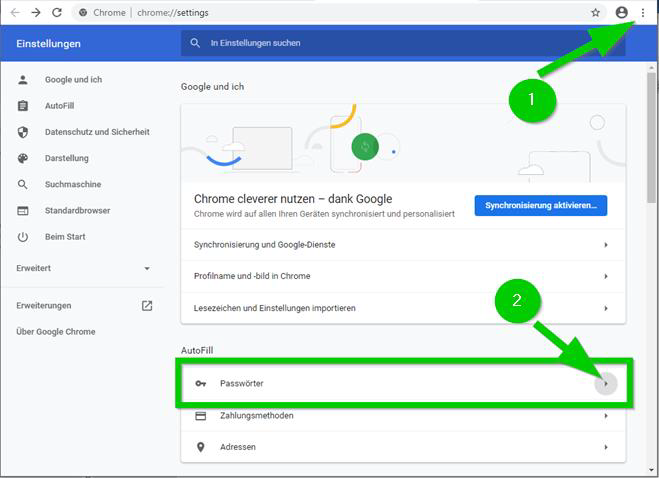Select Standardbrowser in the sidebar
Screen dimensions: 659x478
[77, 211]
